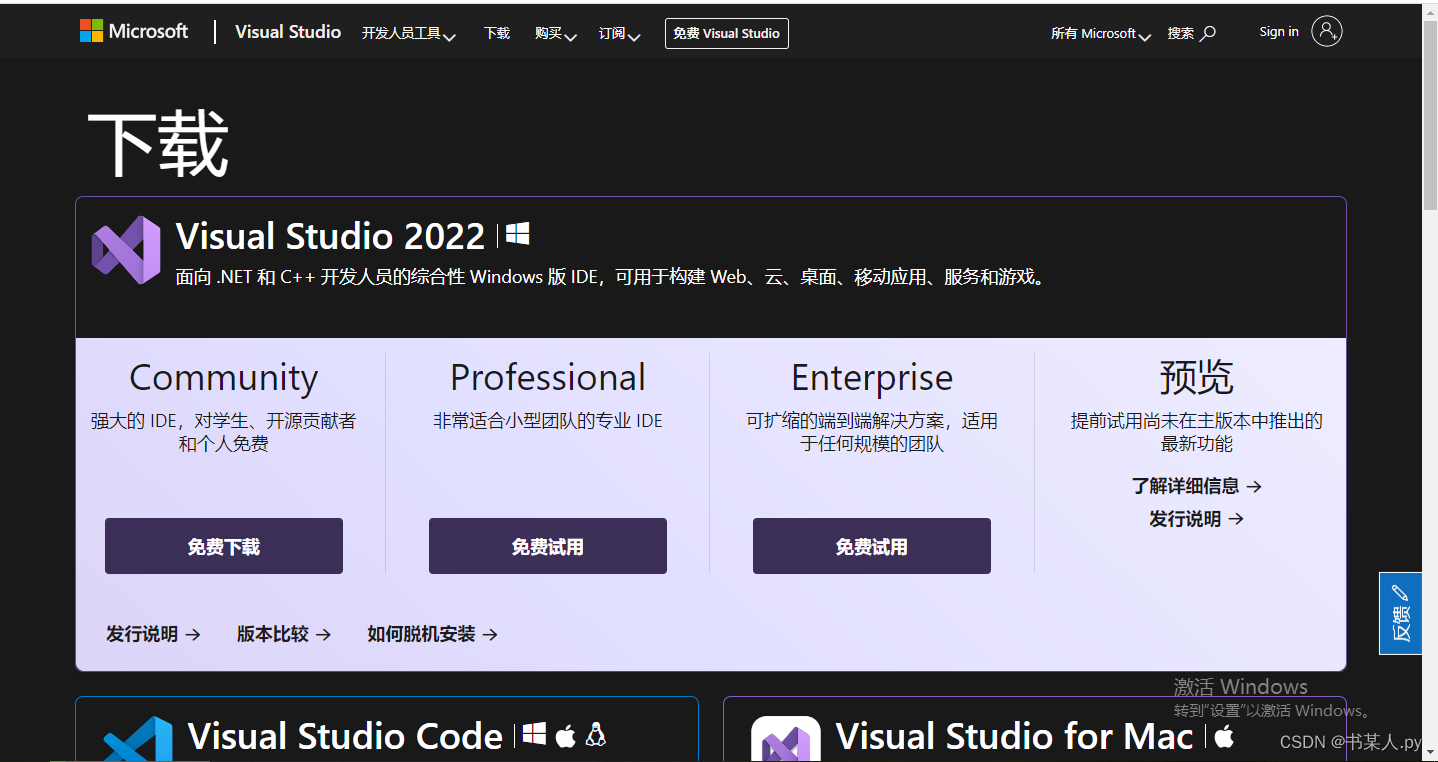The image size is (1438, 762).
Task: Click the 非常适合小型团队的专业 IDE description
Action: tap(548, 421)
